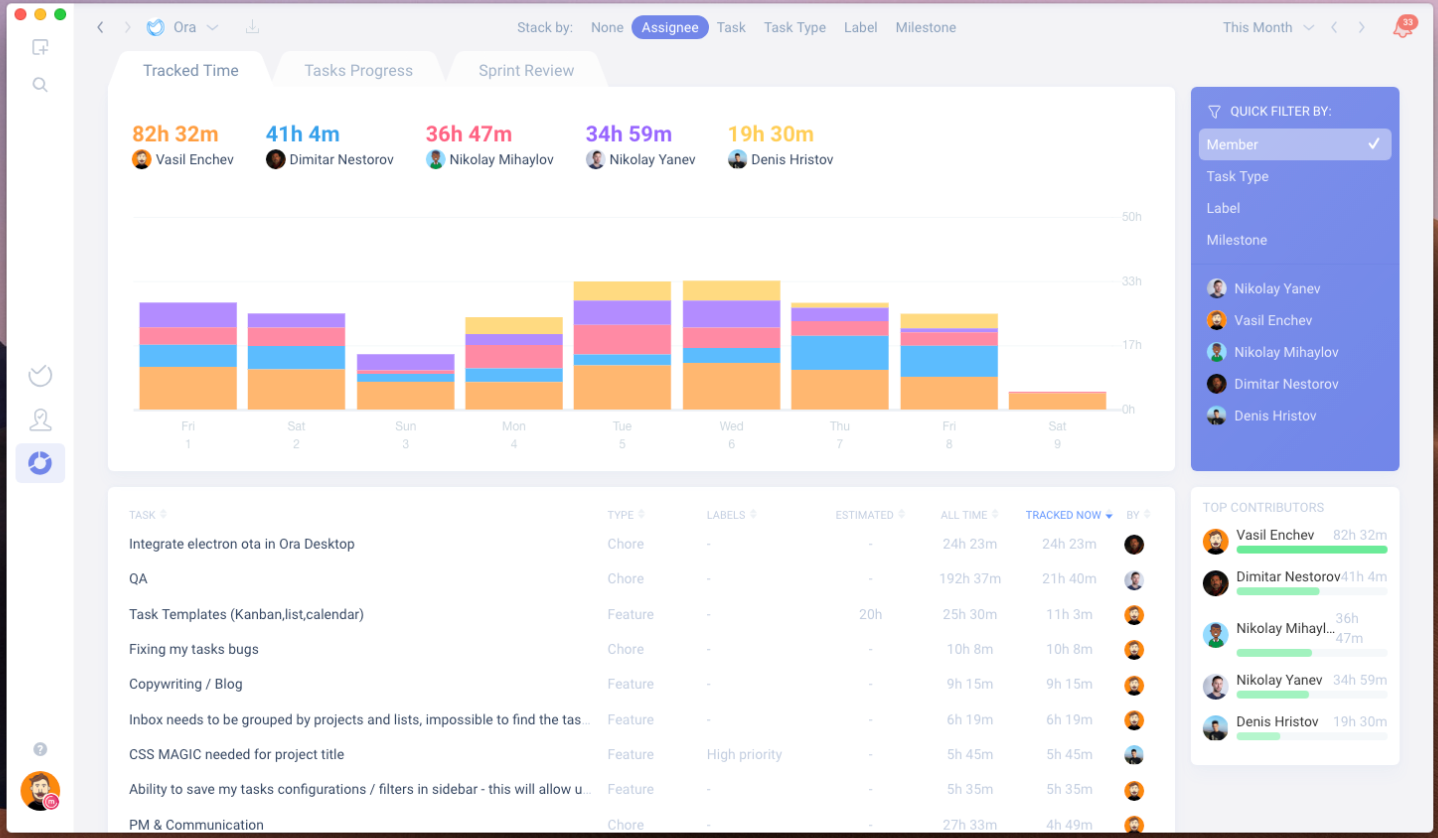The image size is (1438, 838).
Task: Open the notifications bell
Action: (x=1403, y=27)
